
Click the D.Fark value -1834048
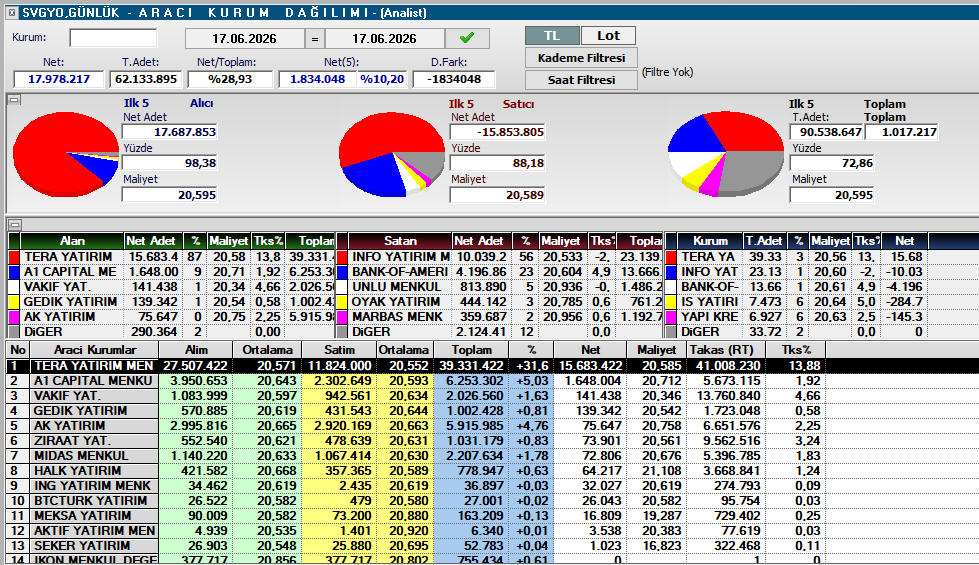tap(455, 79)
